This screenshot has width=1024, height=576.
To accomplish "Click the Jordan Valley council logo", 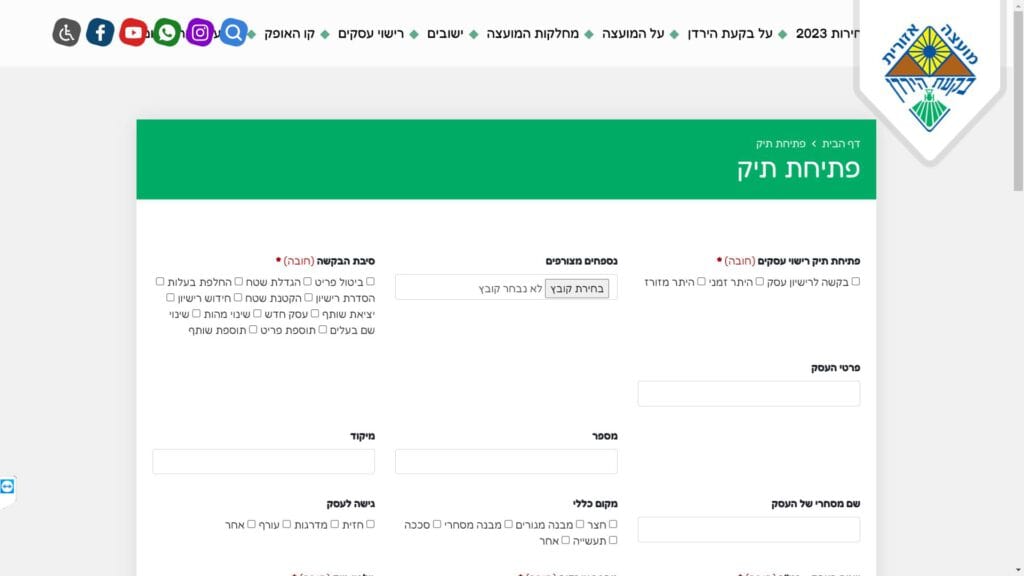I will [929, 76].
